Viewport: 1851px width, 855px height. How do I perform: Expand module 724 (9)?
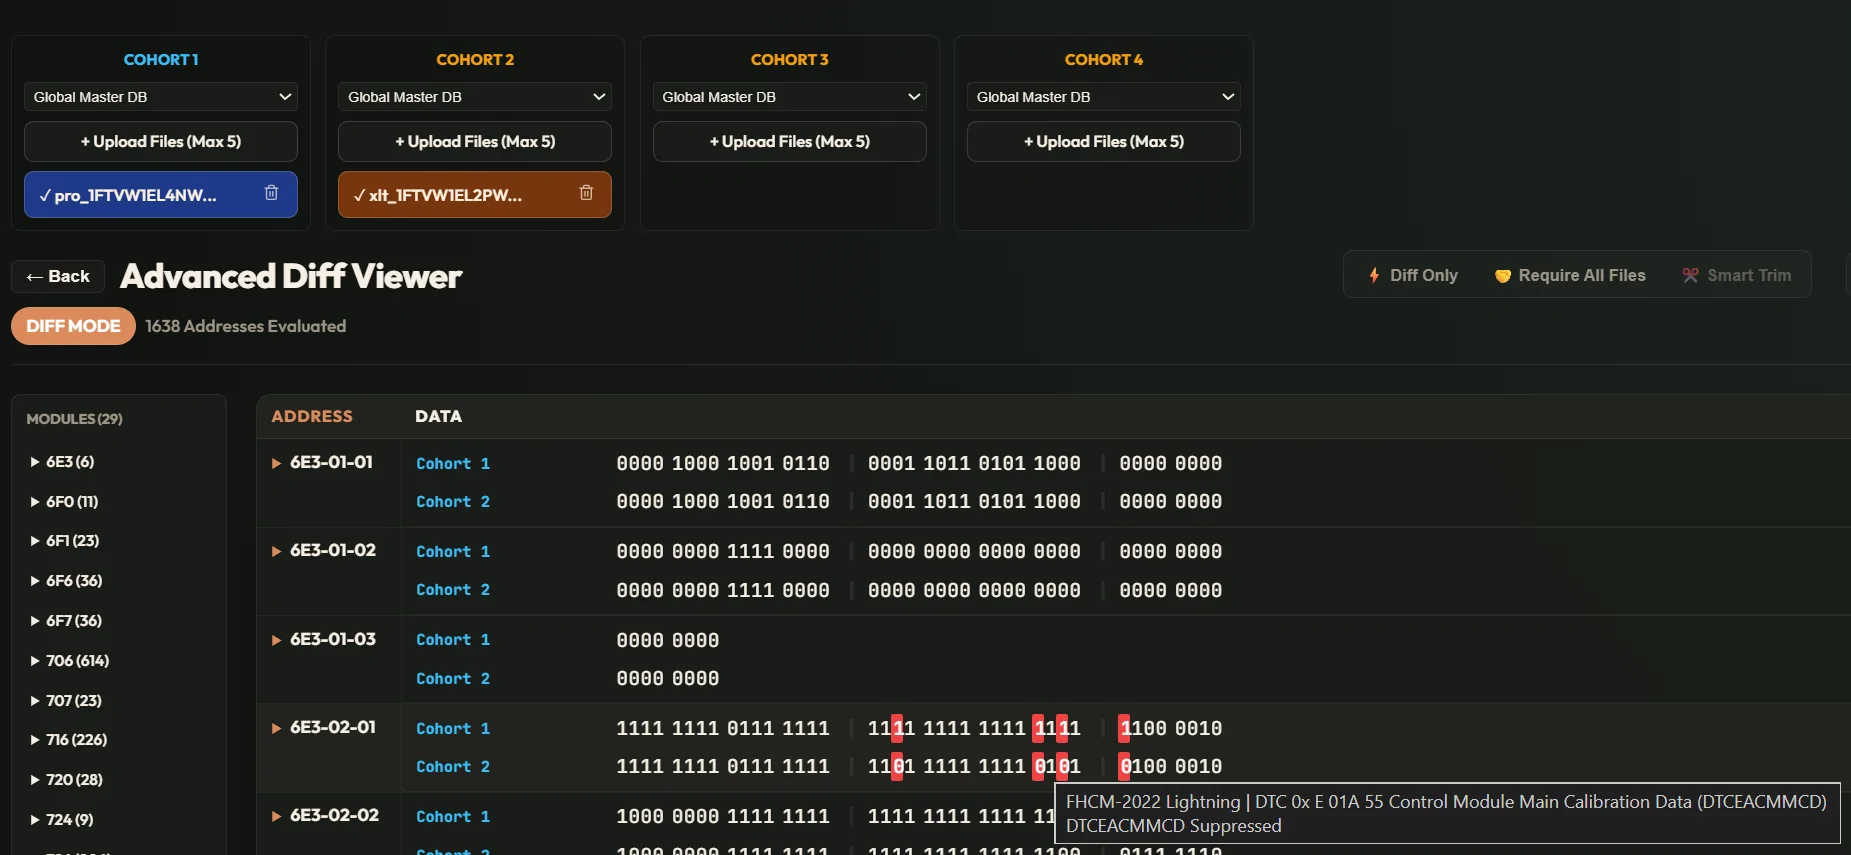[62, 820]
